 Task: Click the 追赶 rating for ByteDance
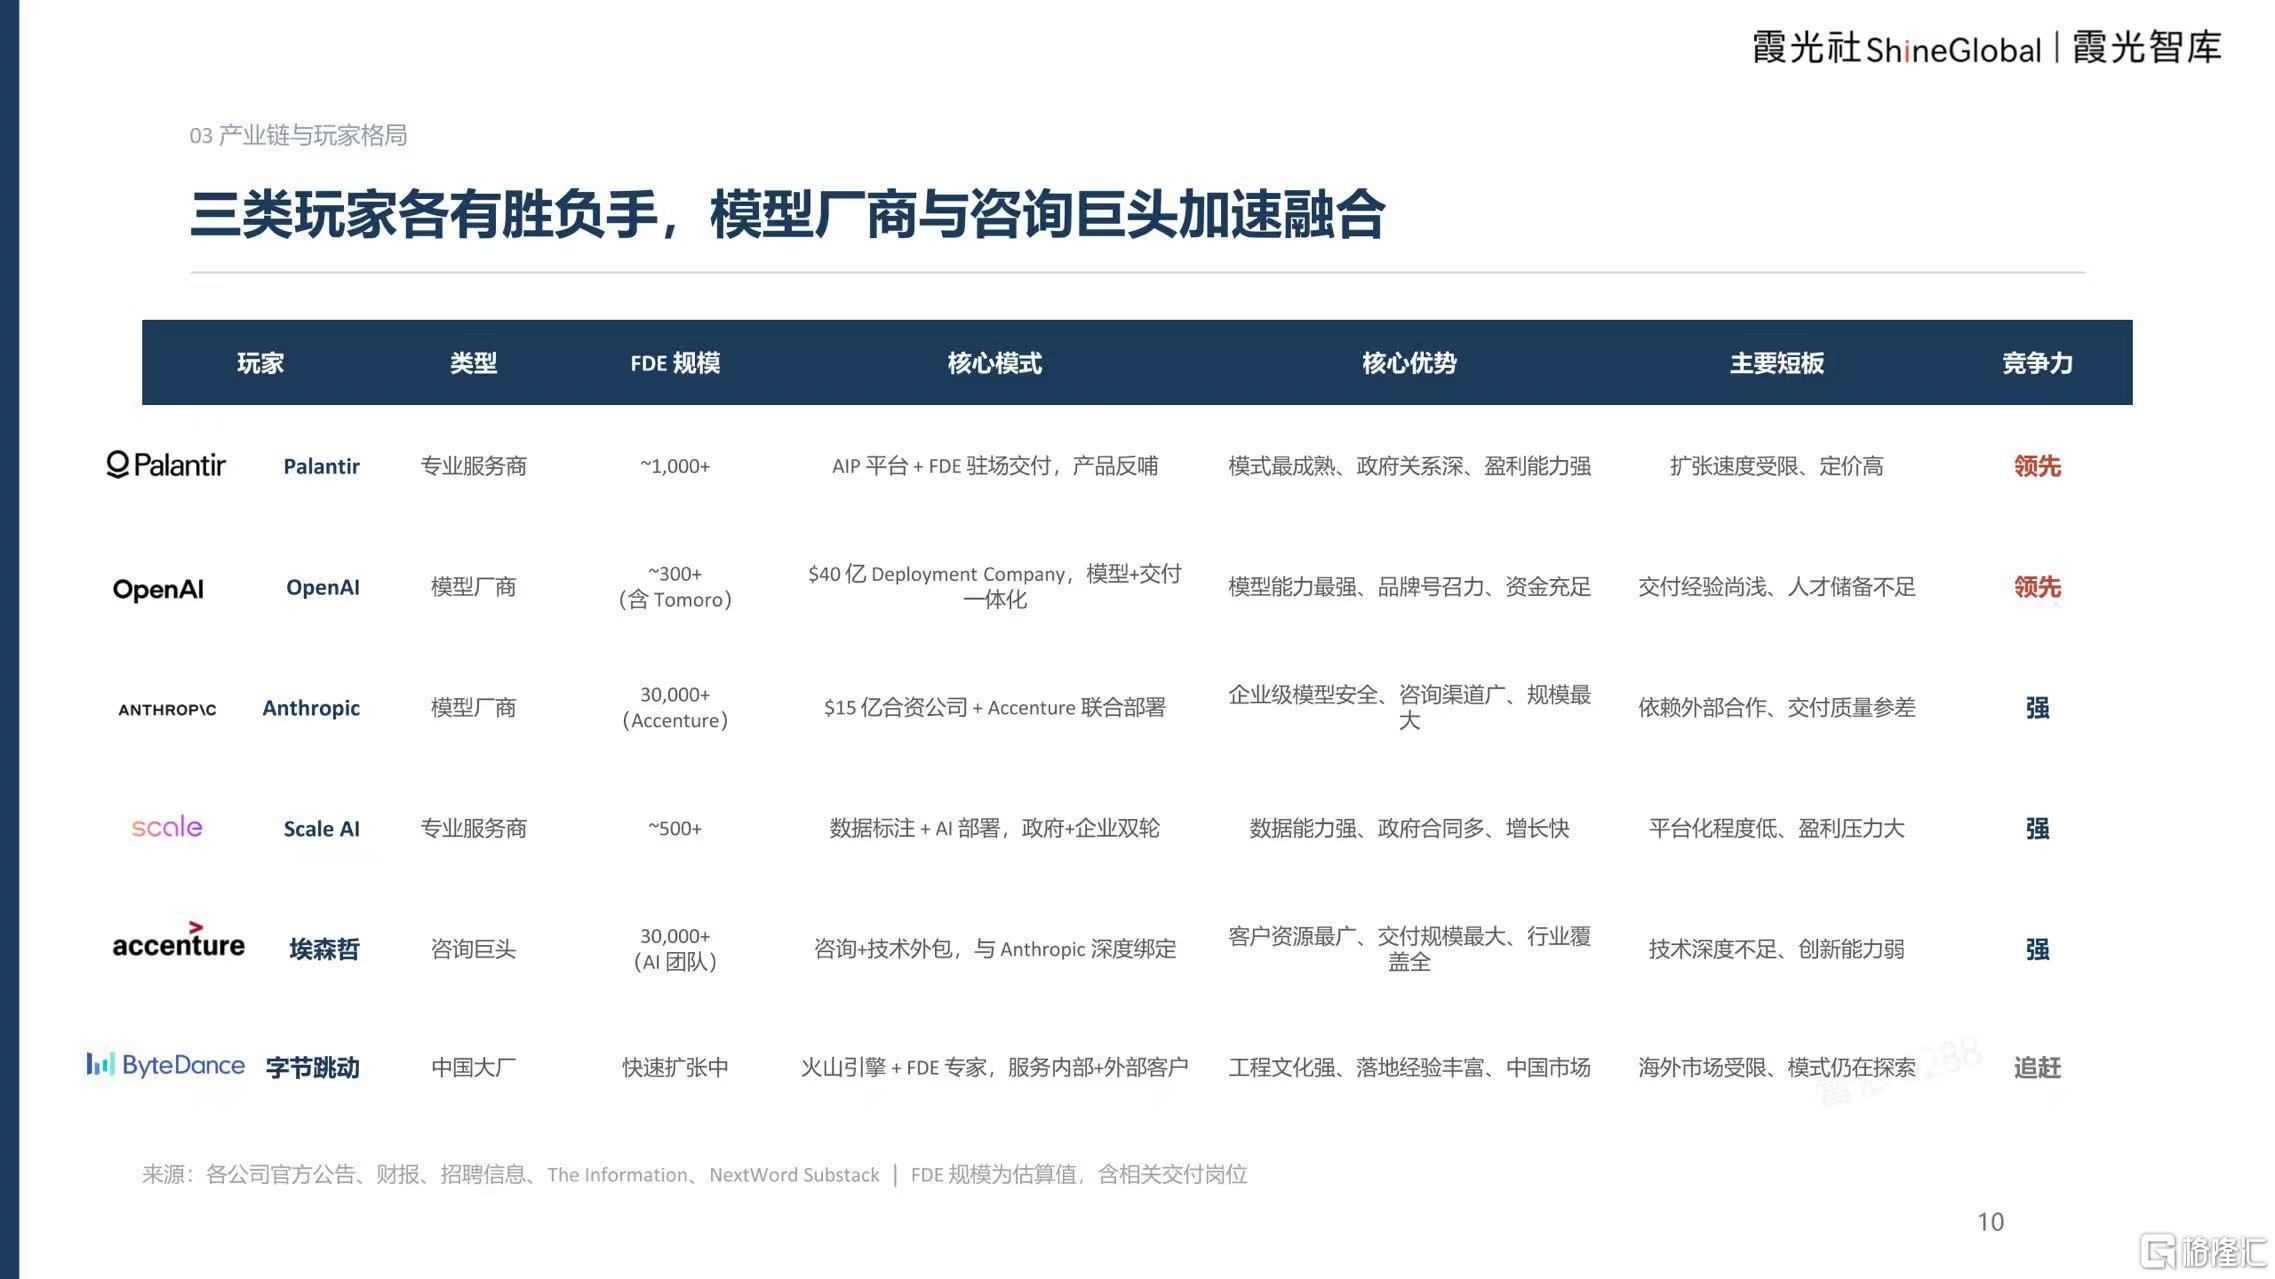click(x=2037, y=1068)
